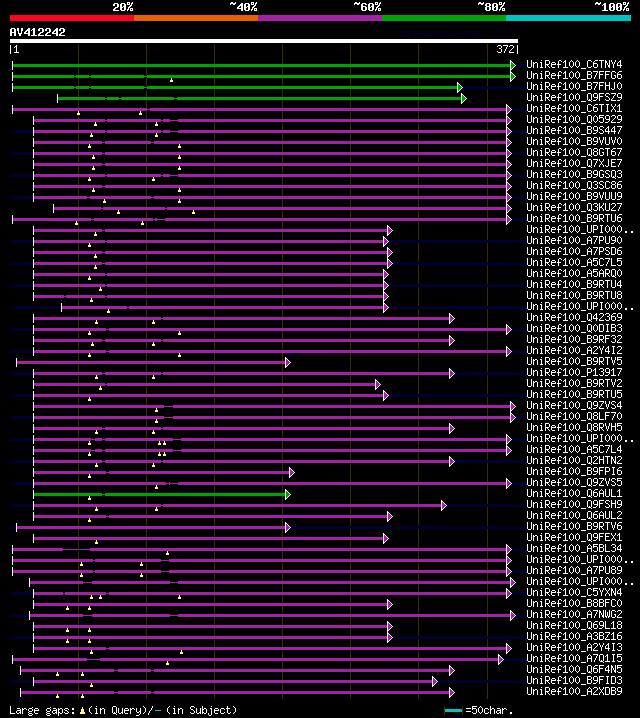
Task: Select the UniRef100_B9RTU4 label
Action: pos(574,284)
